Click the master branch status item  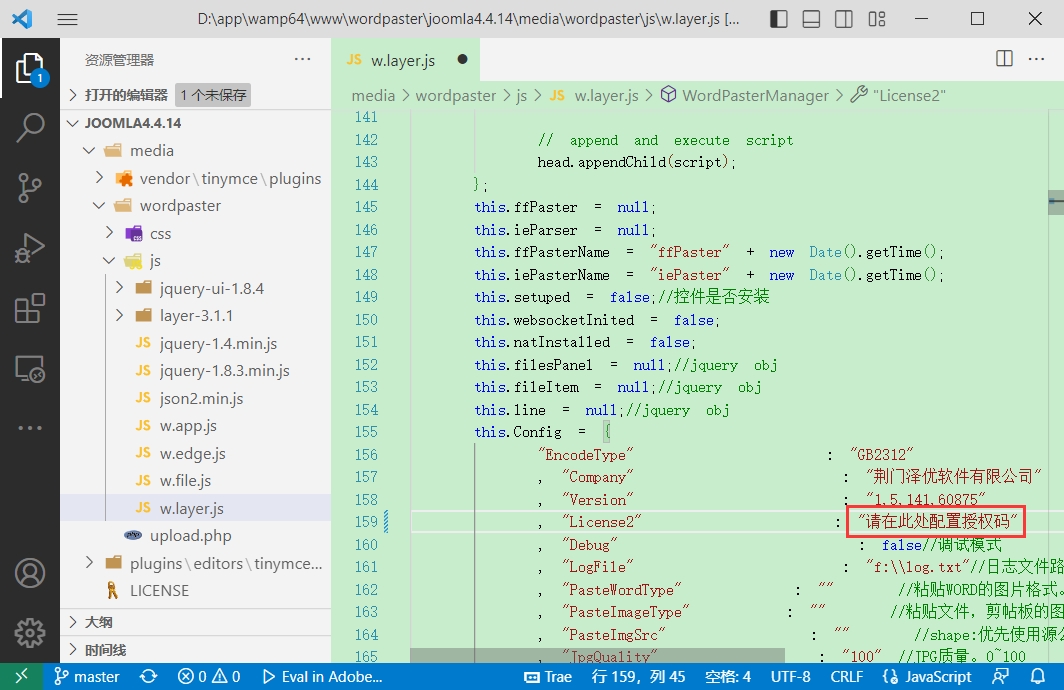coord(87,676)
